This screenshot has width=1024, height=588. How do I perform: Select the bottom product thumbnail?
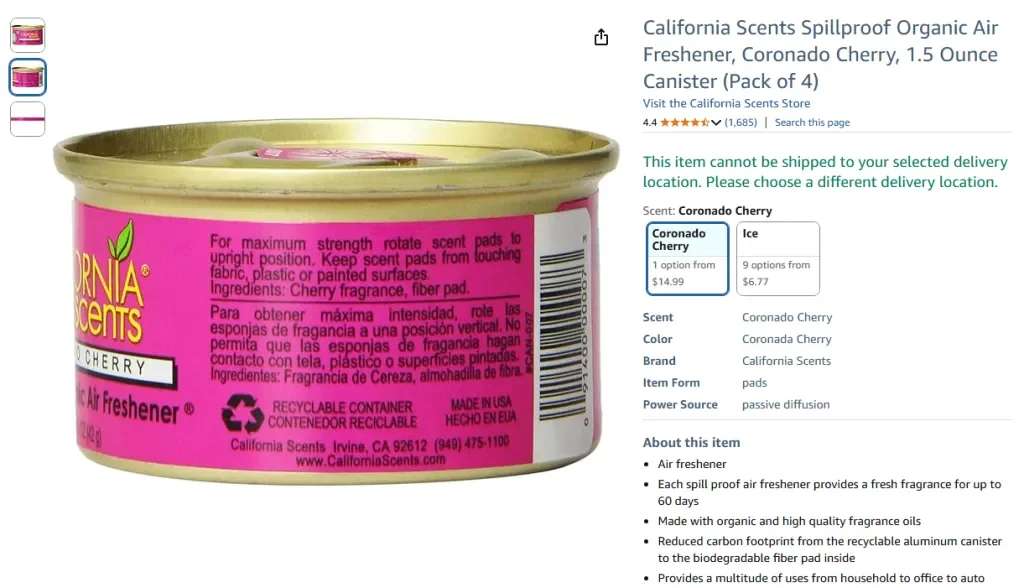click(27, 119)
